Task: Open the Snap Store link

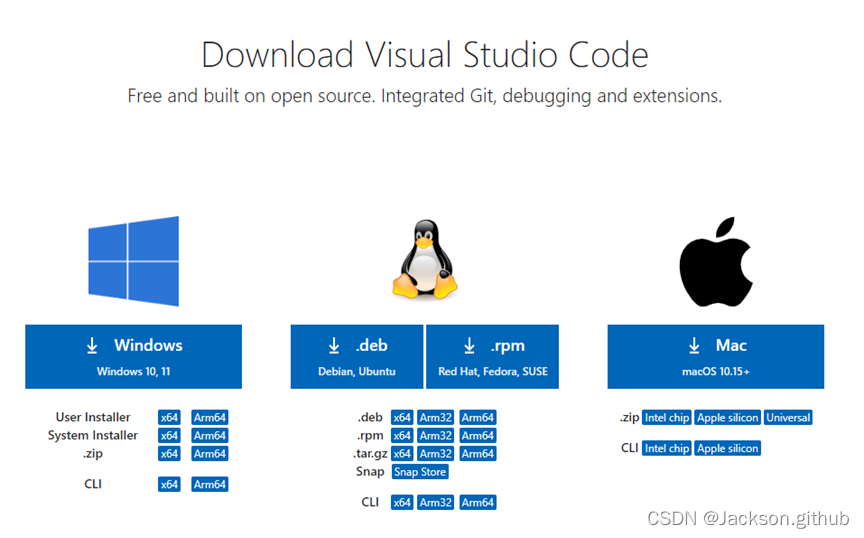Action: tap(420, 472)
